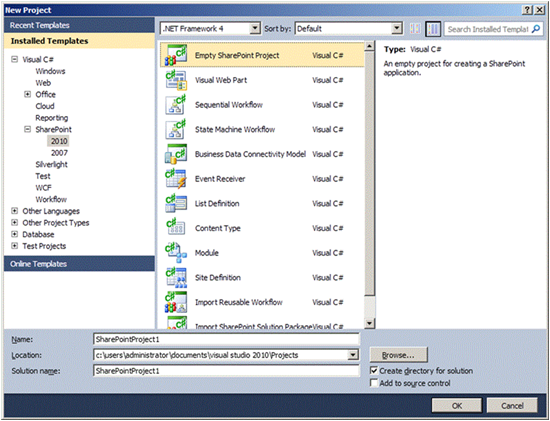Click the template list scroll down arrow
Screen dimensions: 550x421
point(369,323)
